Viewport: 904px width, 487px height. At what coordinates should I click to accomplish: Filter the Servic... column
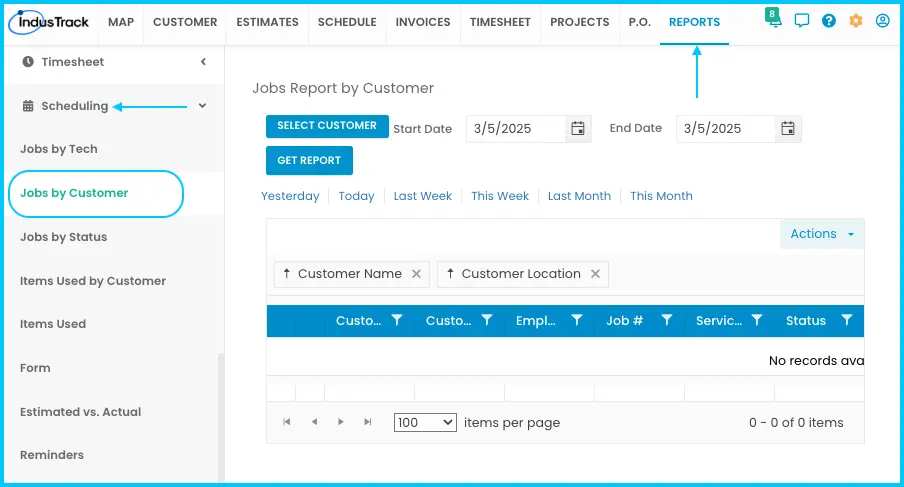756,320
